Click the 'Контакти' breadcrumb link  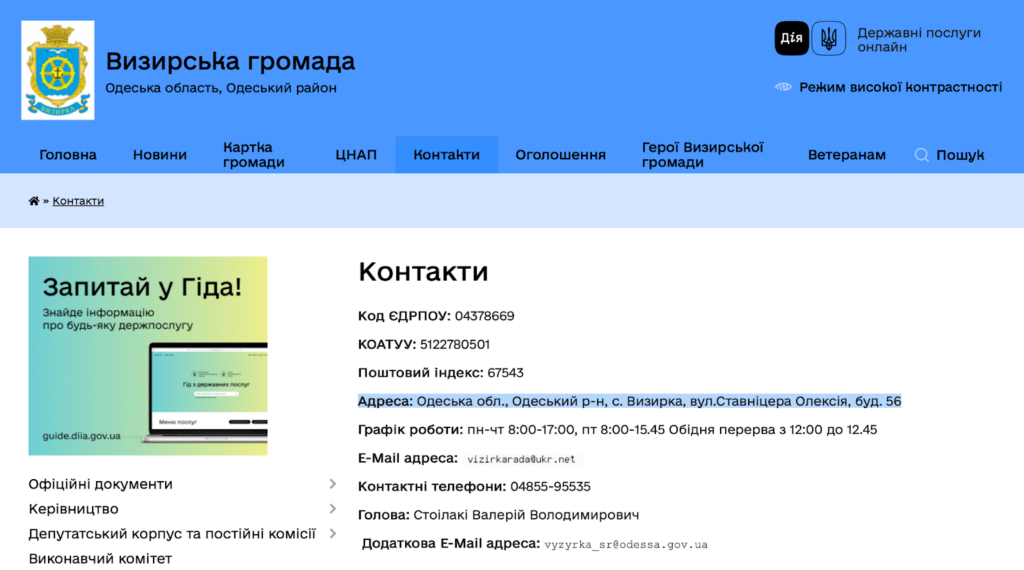pyautogui.click(x=78, y=201)
